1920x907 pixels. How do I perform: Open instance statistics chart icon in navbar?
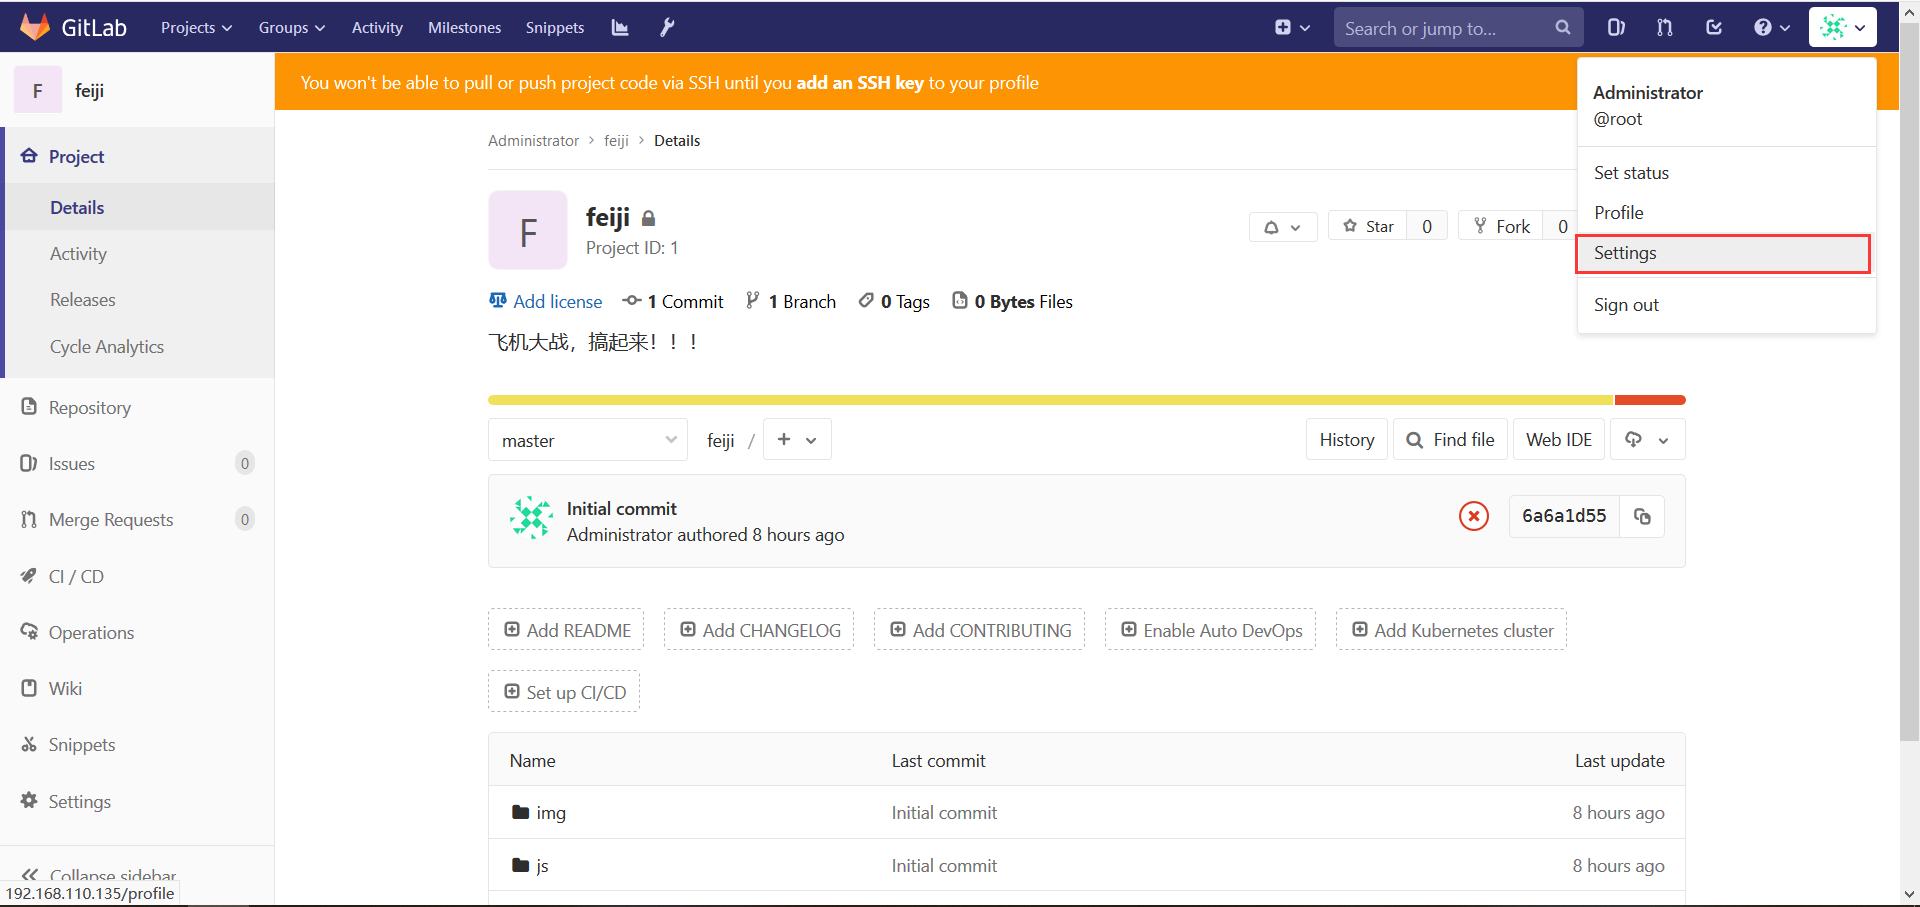tap(620, 27)
